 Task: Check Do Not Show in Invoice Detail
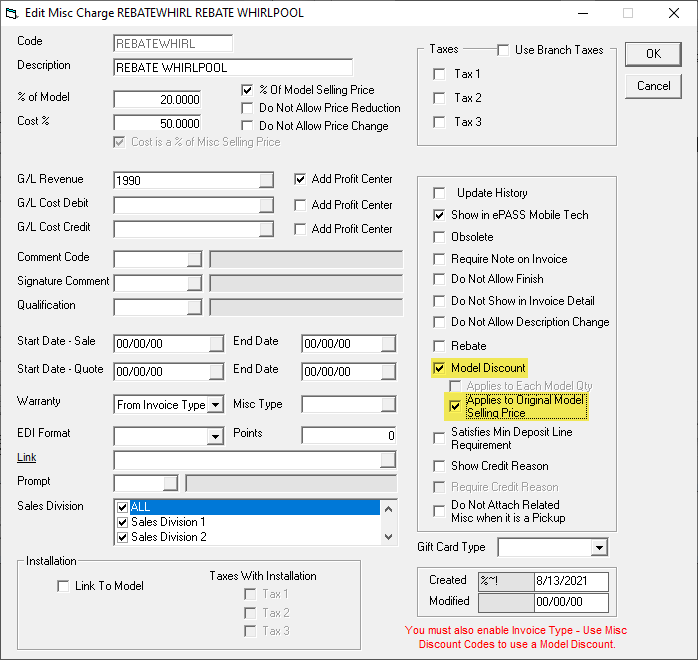pyautogui.click(x=439, y=301)
